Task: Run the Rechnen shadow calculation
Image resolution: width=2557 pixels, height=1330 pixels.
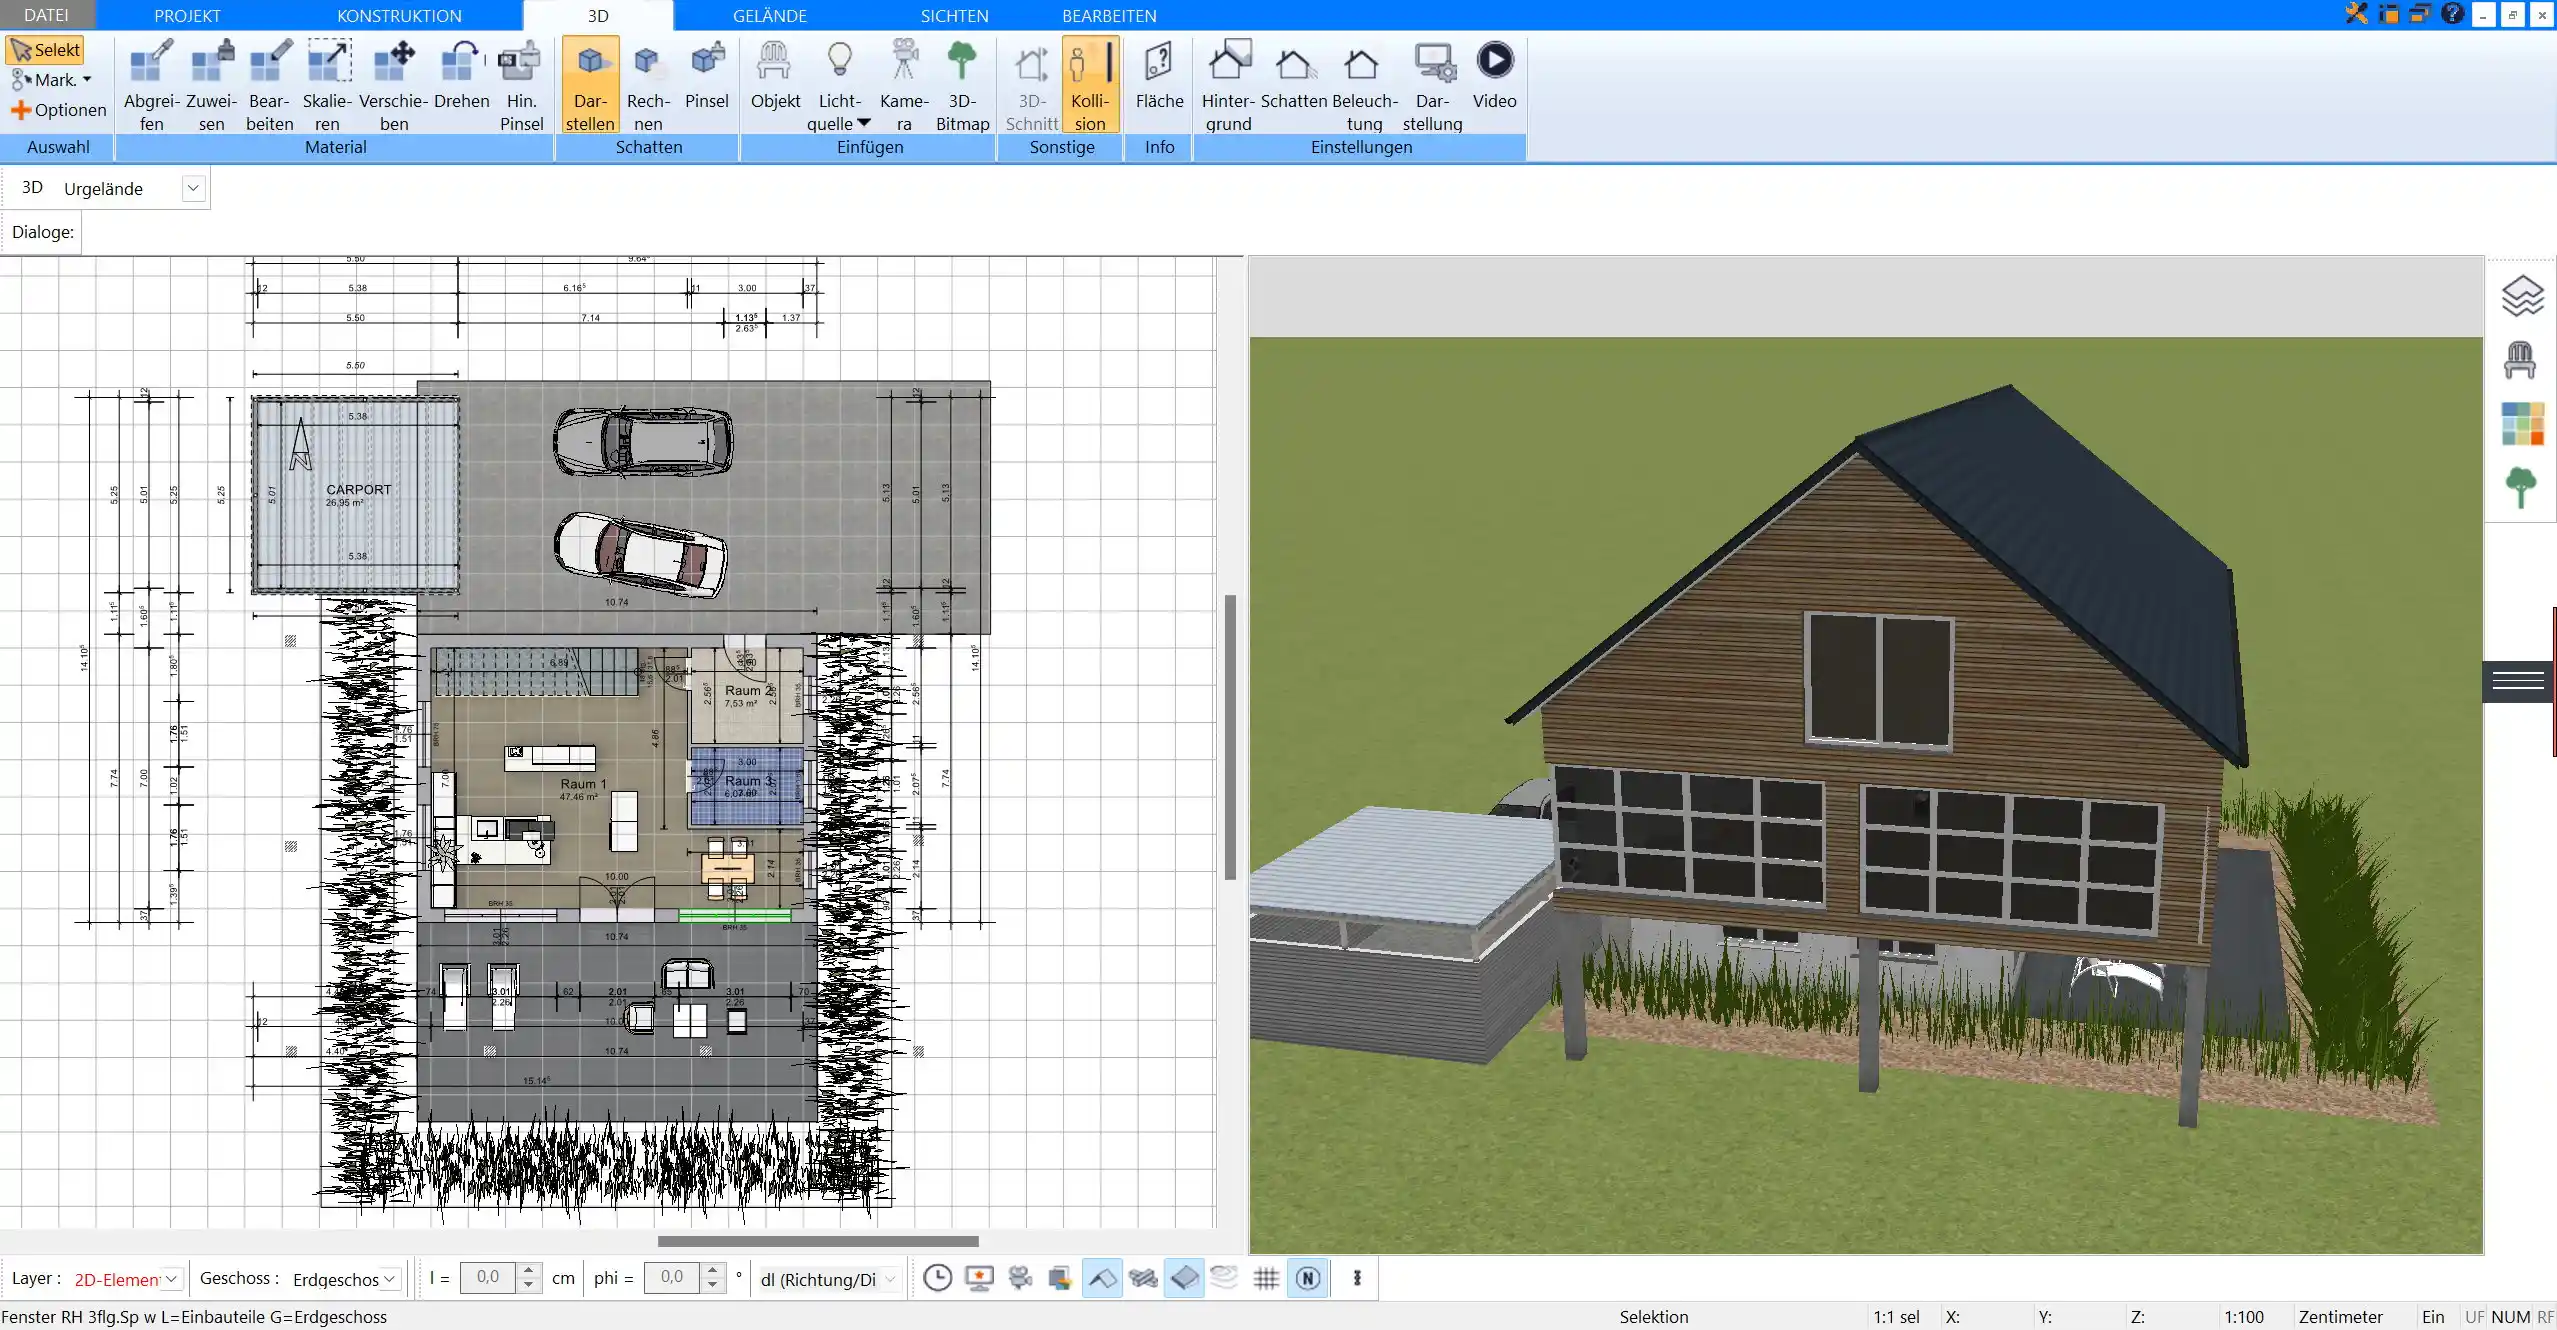Action: (648, 86)
